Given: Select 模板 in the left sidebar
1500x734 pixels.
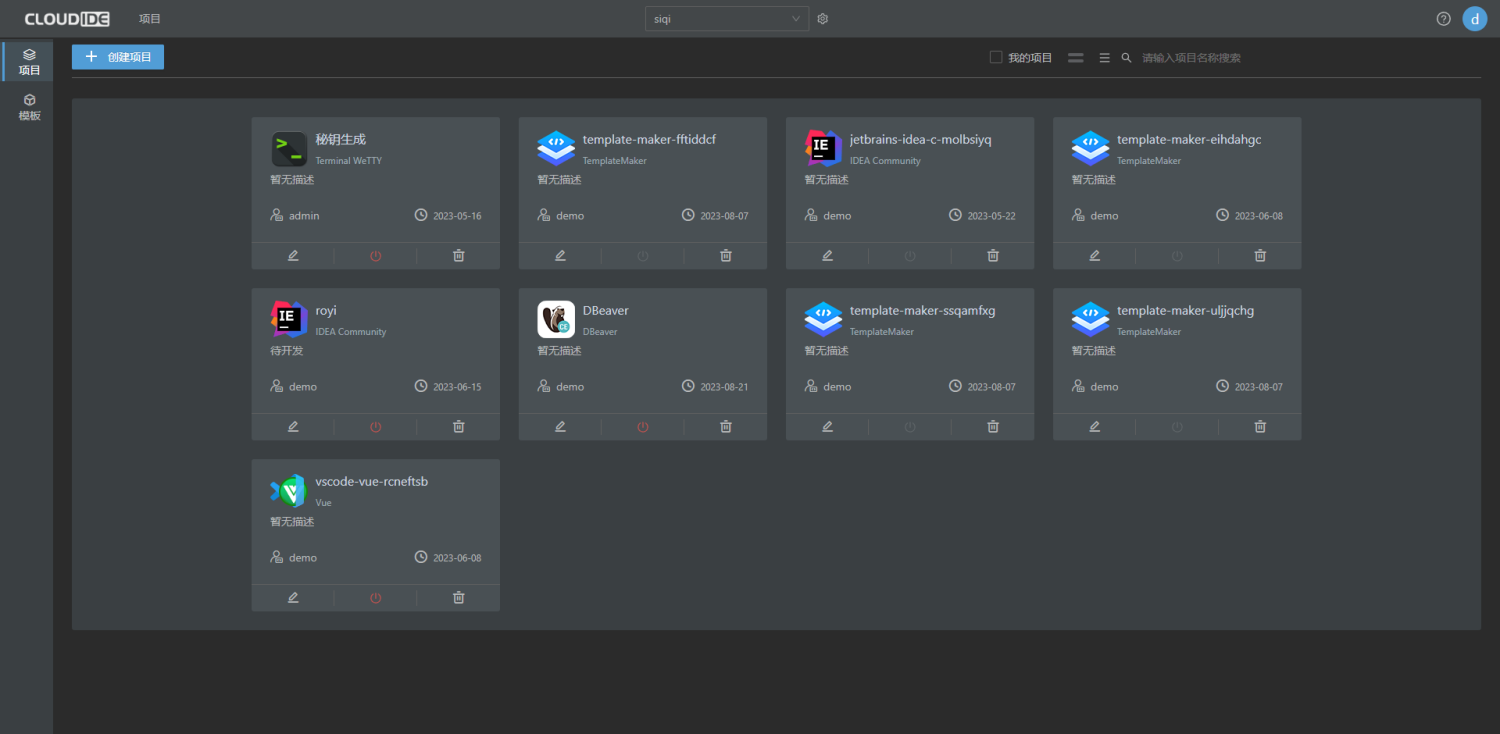Looking at the screenshot, I should point(29,107).
